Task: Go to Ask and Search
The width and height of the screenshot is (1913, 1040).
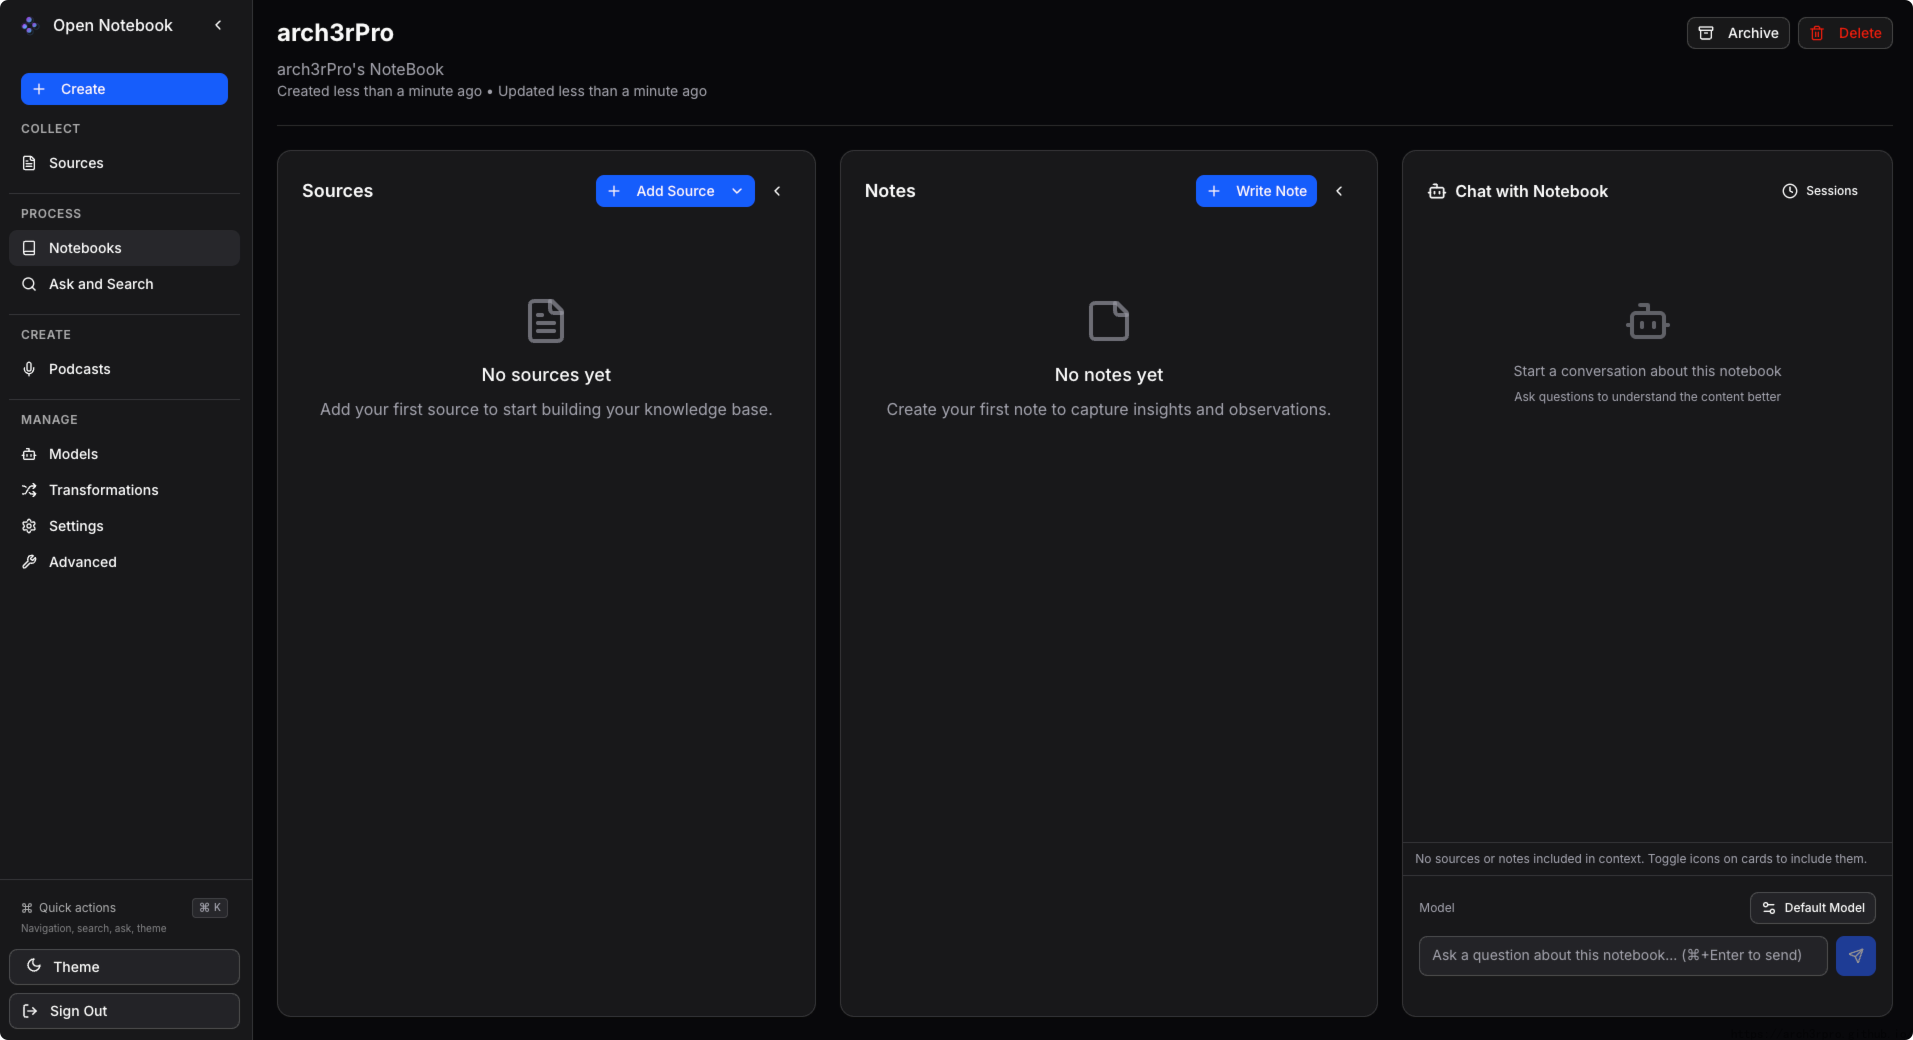Action: 101,284
